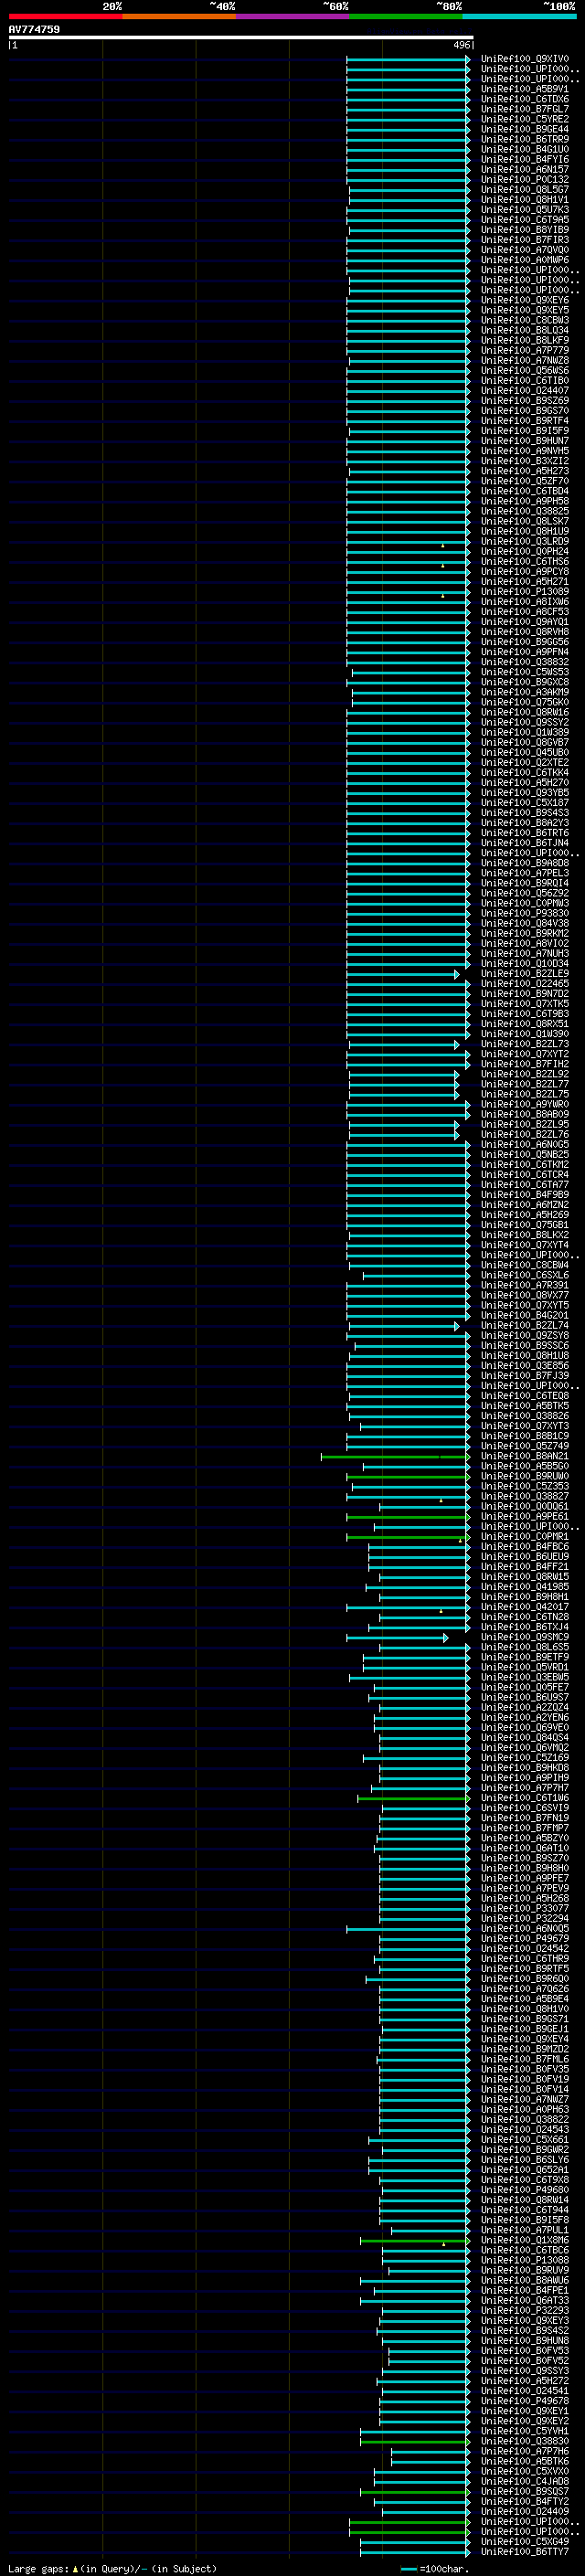Click alignment bar for UniRef100_B8AN21
The height and width of the screenshot is (2576, 585).
pos(395,1457)
